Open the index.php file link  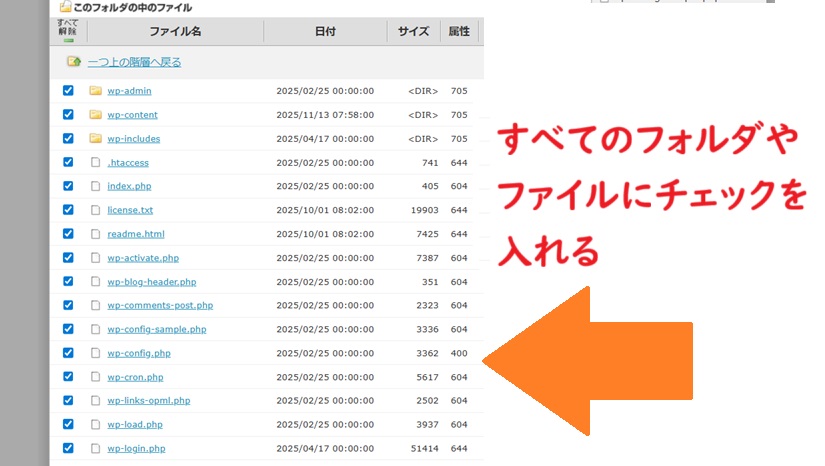[x=129, y=186]
